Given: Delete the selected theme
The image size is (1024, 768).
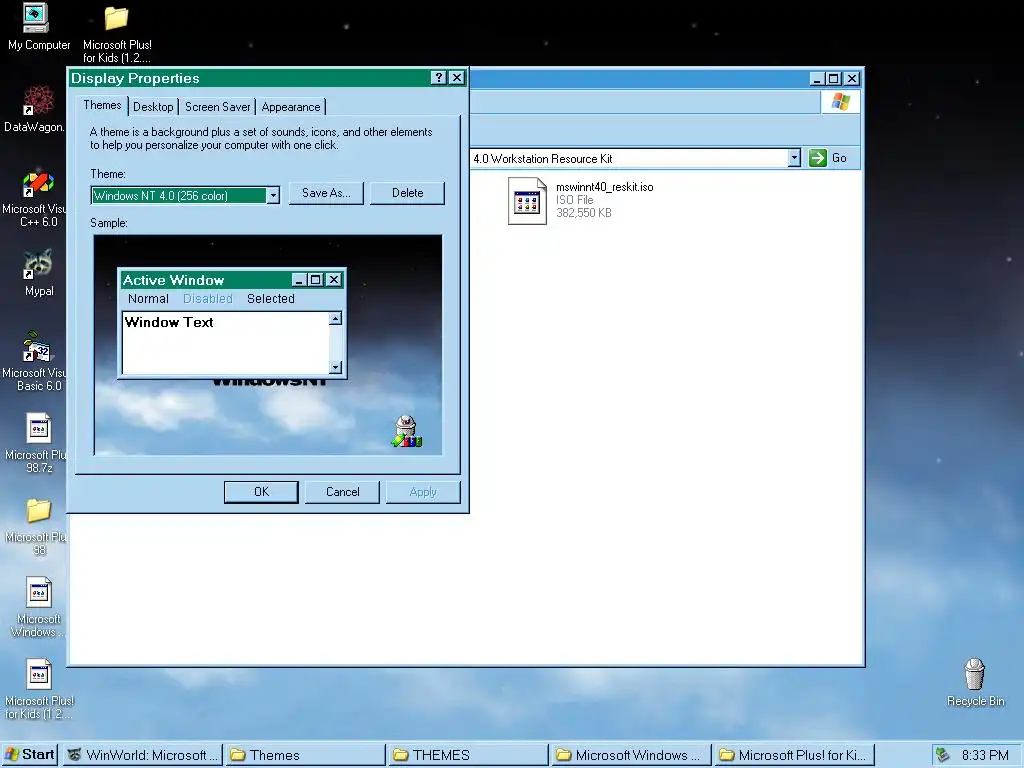Looking at the screenshot, I should point(408,193).
